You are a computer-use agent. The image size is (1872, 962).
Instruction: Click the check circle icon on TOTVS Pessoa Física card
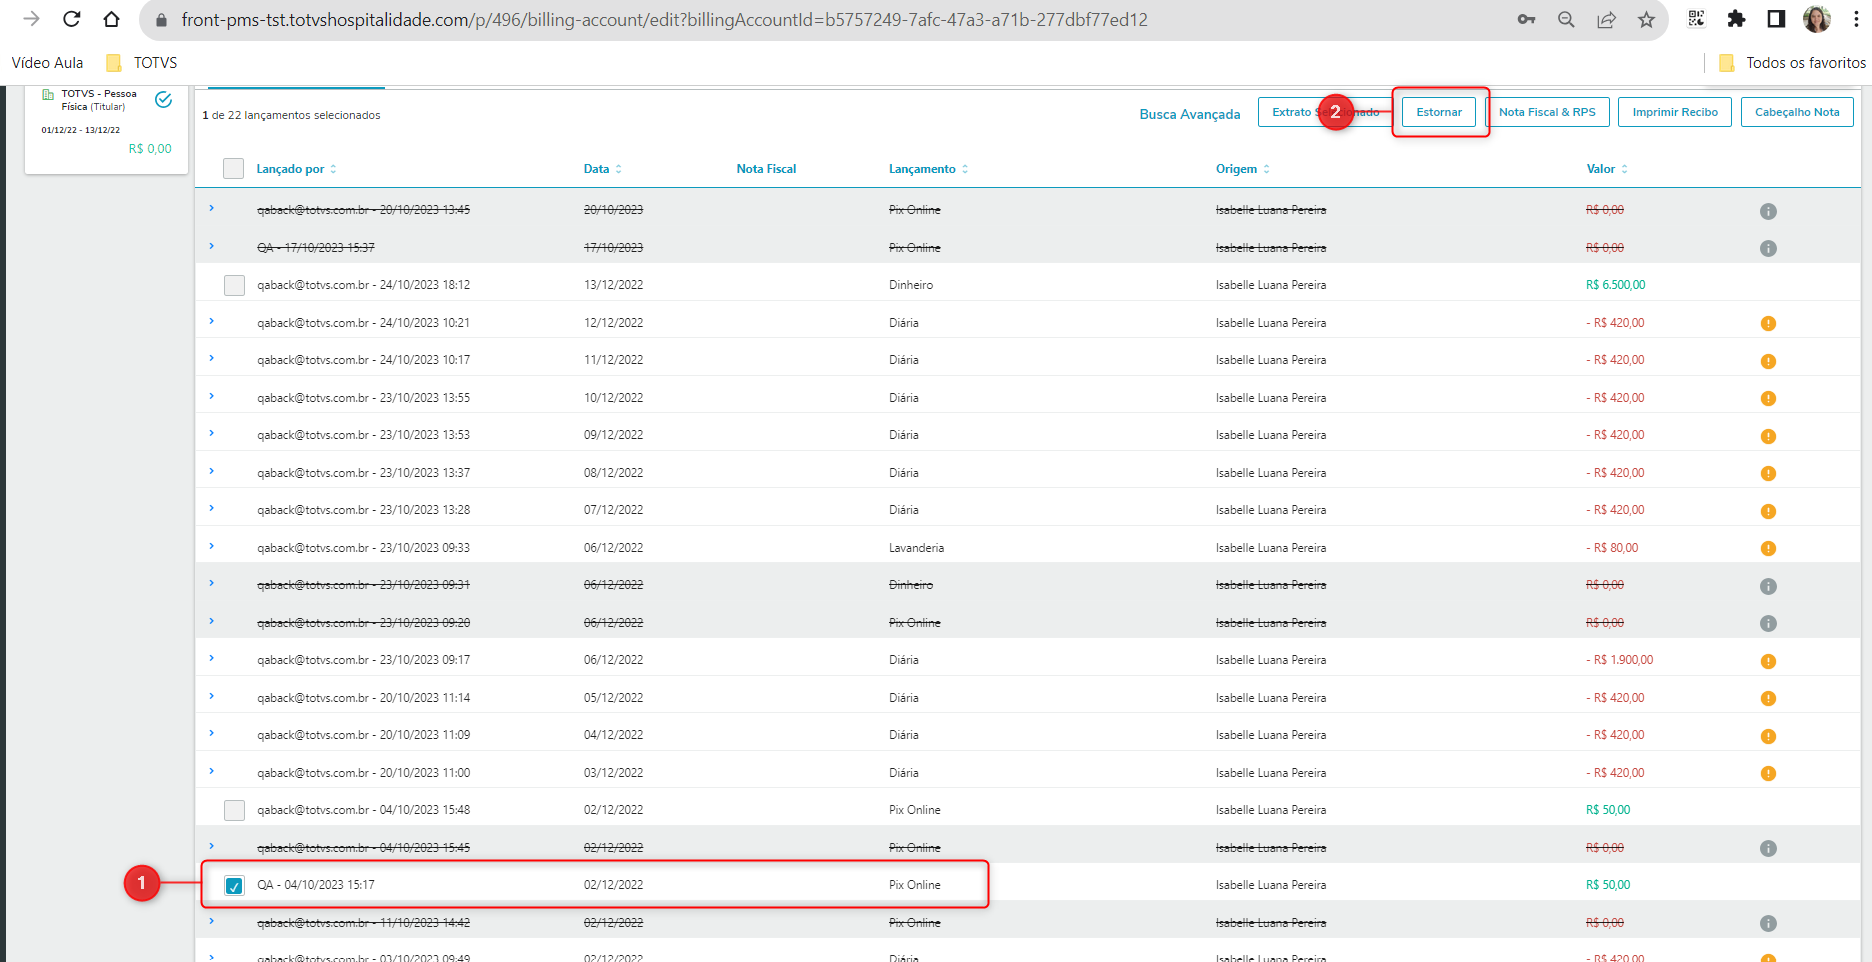click(x=164, y=99)
